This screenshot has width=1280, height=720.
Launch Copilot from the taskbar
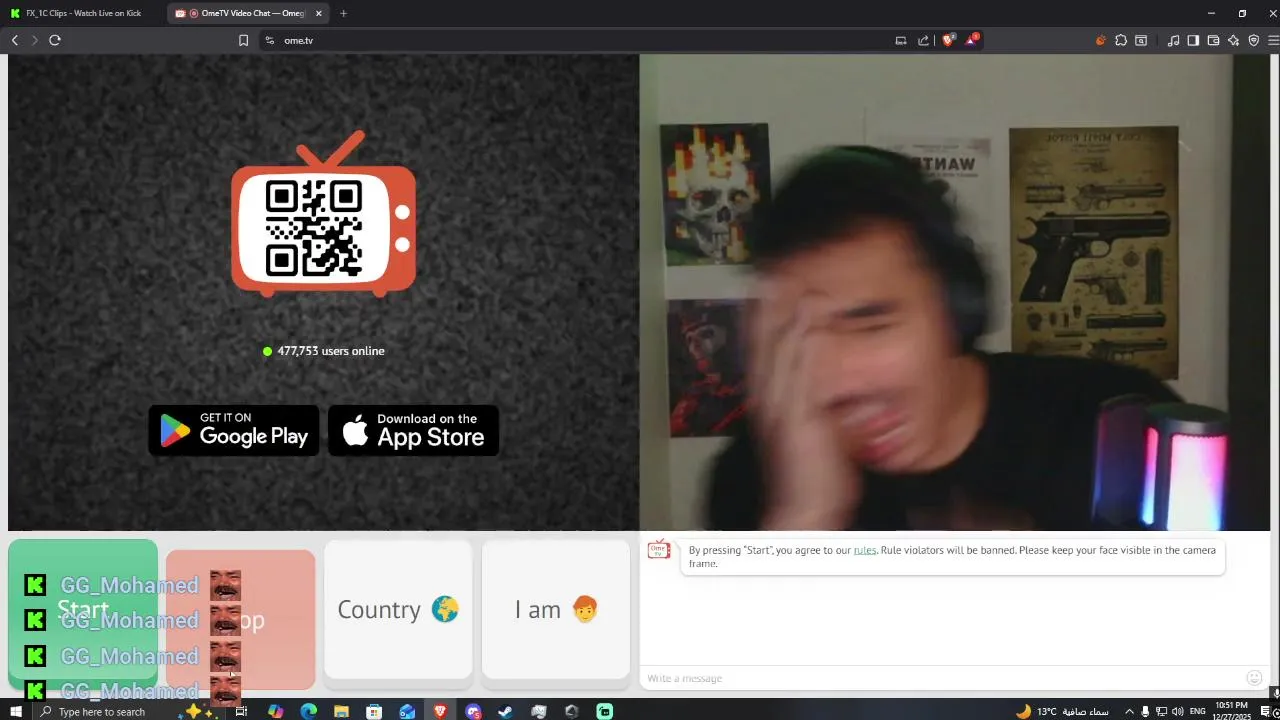click(x=275, y=711)
